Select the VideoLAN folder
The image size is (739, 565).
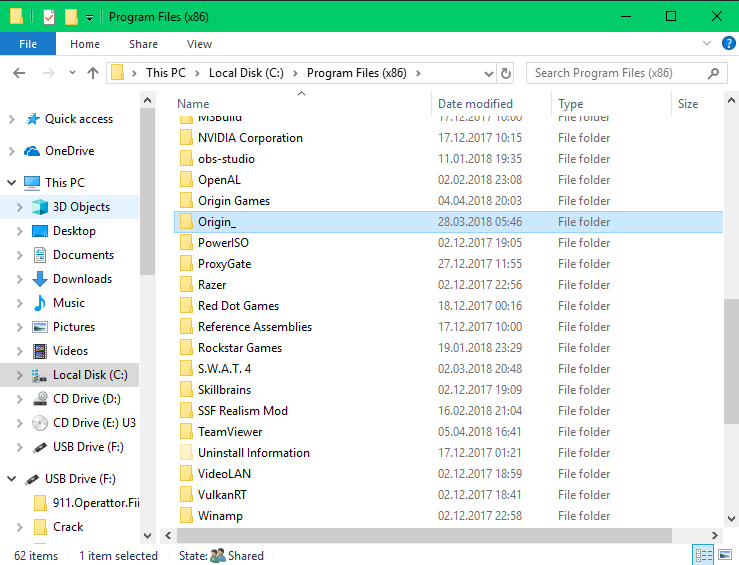click(x=224, y=474)
